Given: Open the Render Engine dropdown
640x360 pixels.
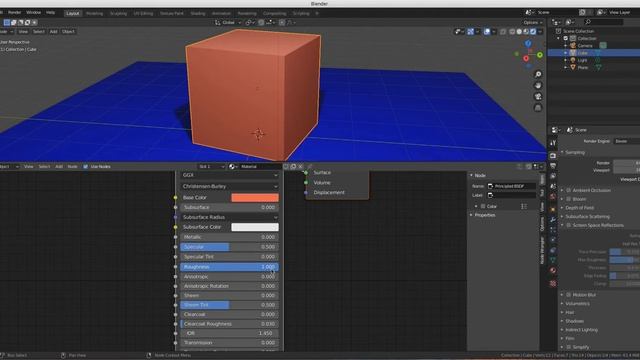Looking at the screenshot, I should (x=627, y=141).
